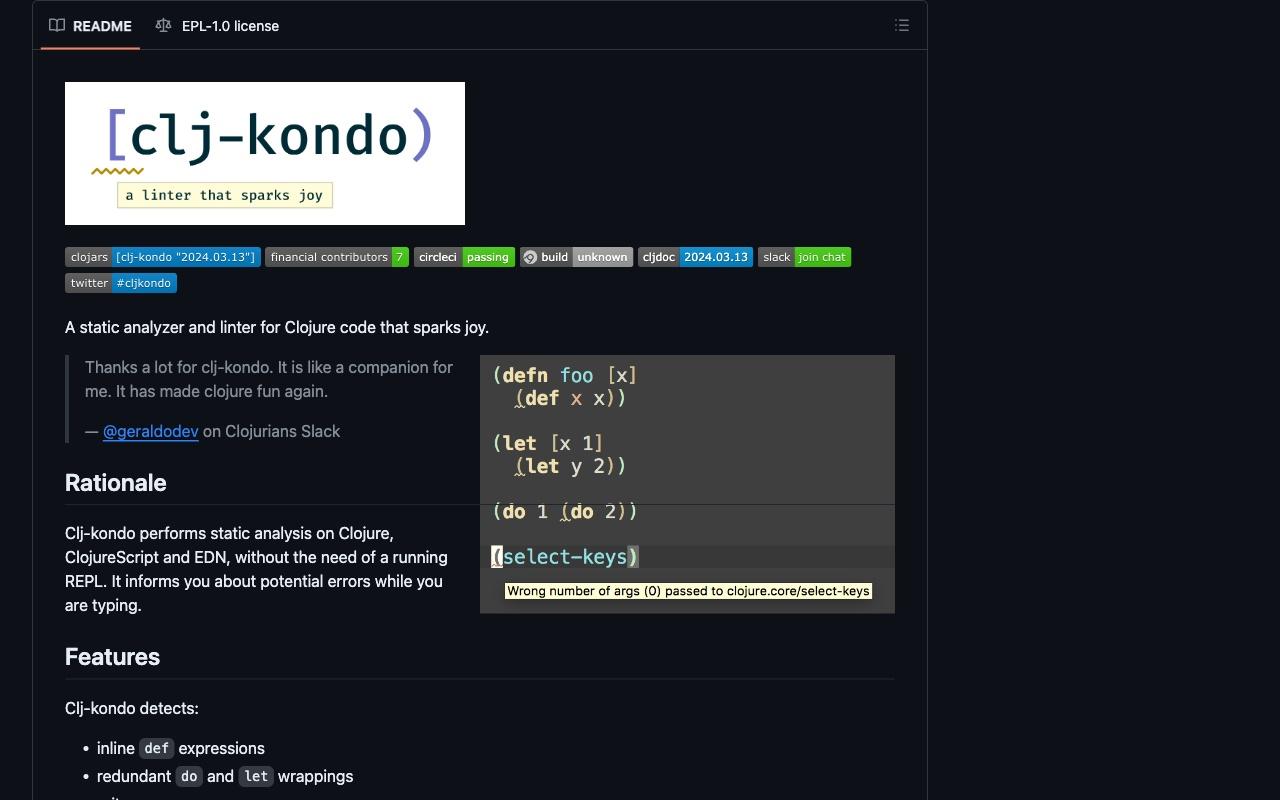The height and width of the screenshot is (800, 1280).
Task: Click the financial contributors badge
Action: (337, 257)
